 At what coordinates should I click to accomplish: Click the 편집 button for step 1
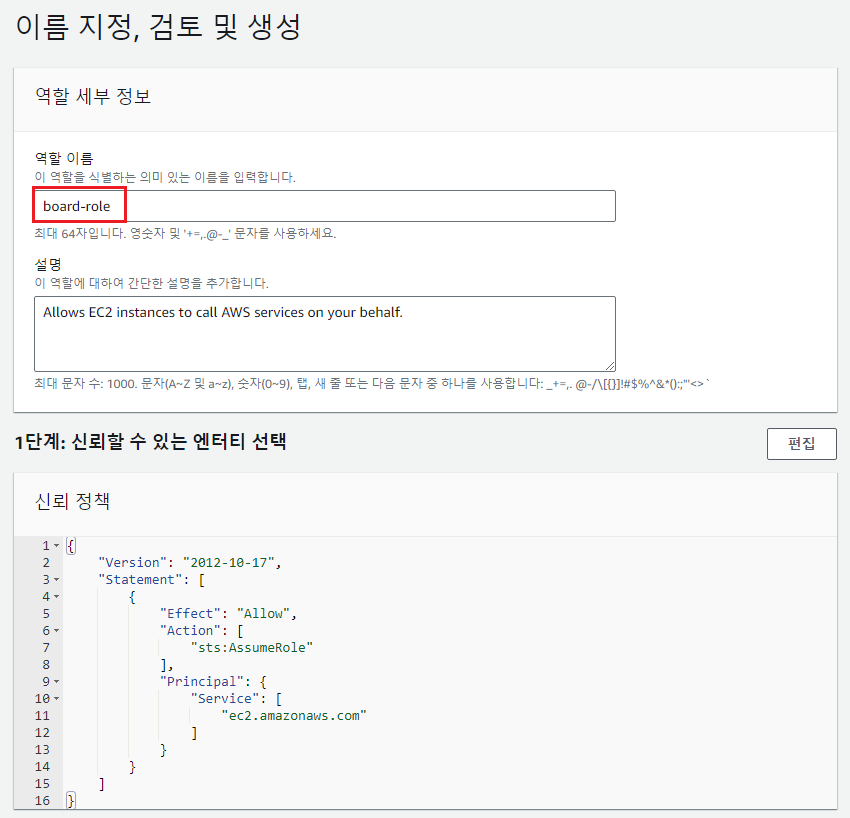pyautogui.click(x=801, y=443)
